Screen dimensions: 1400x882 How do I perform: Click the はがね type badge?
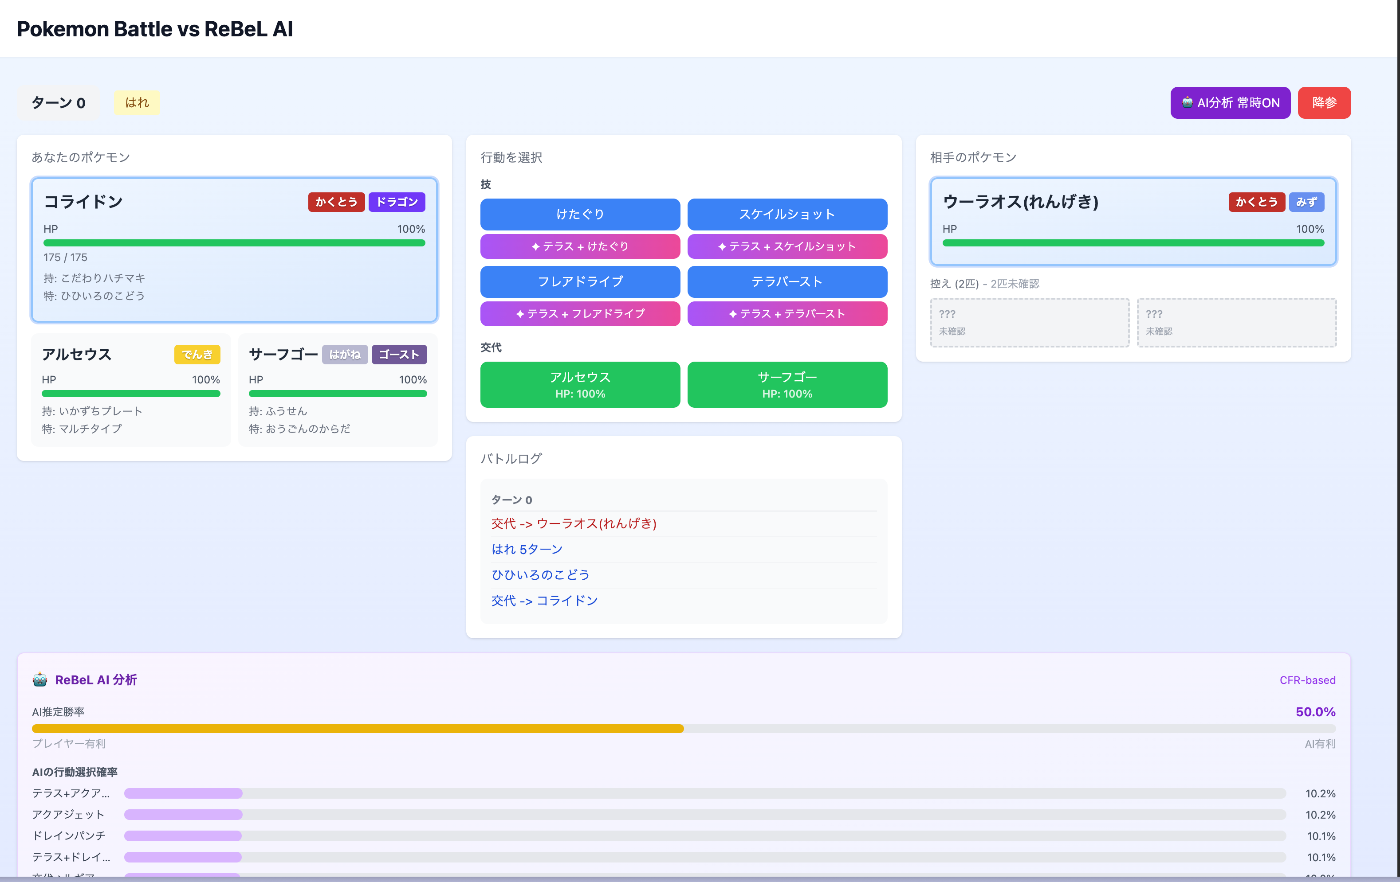345,354
